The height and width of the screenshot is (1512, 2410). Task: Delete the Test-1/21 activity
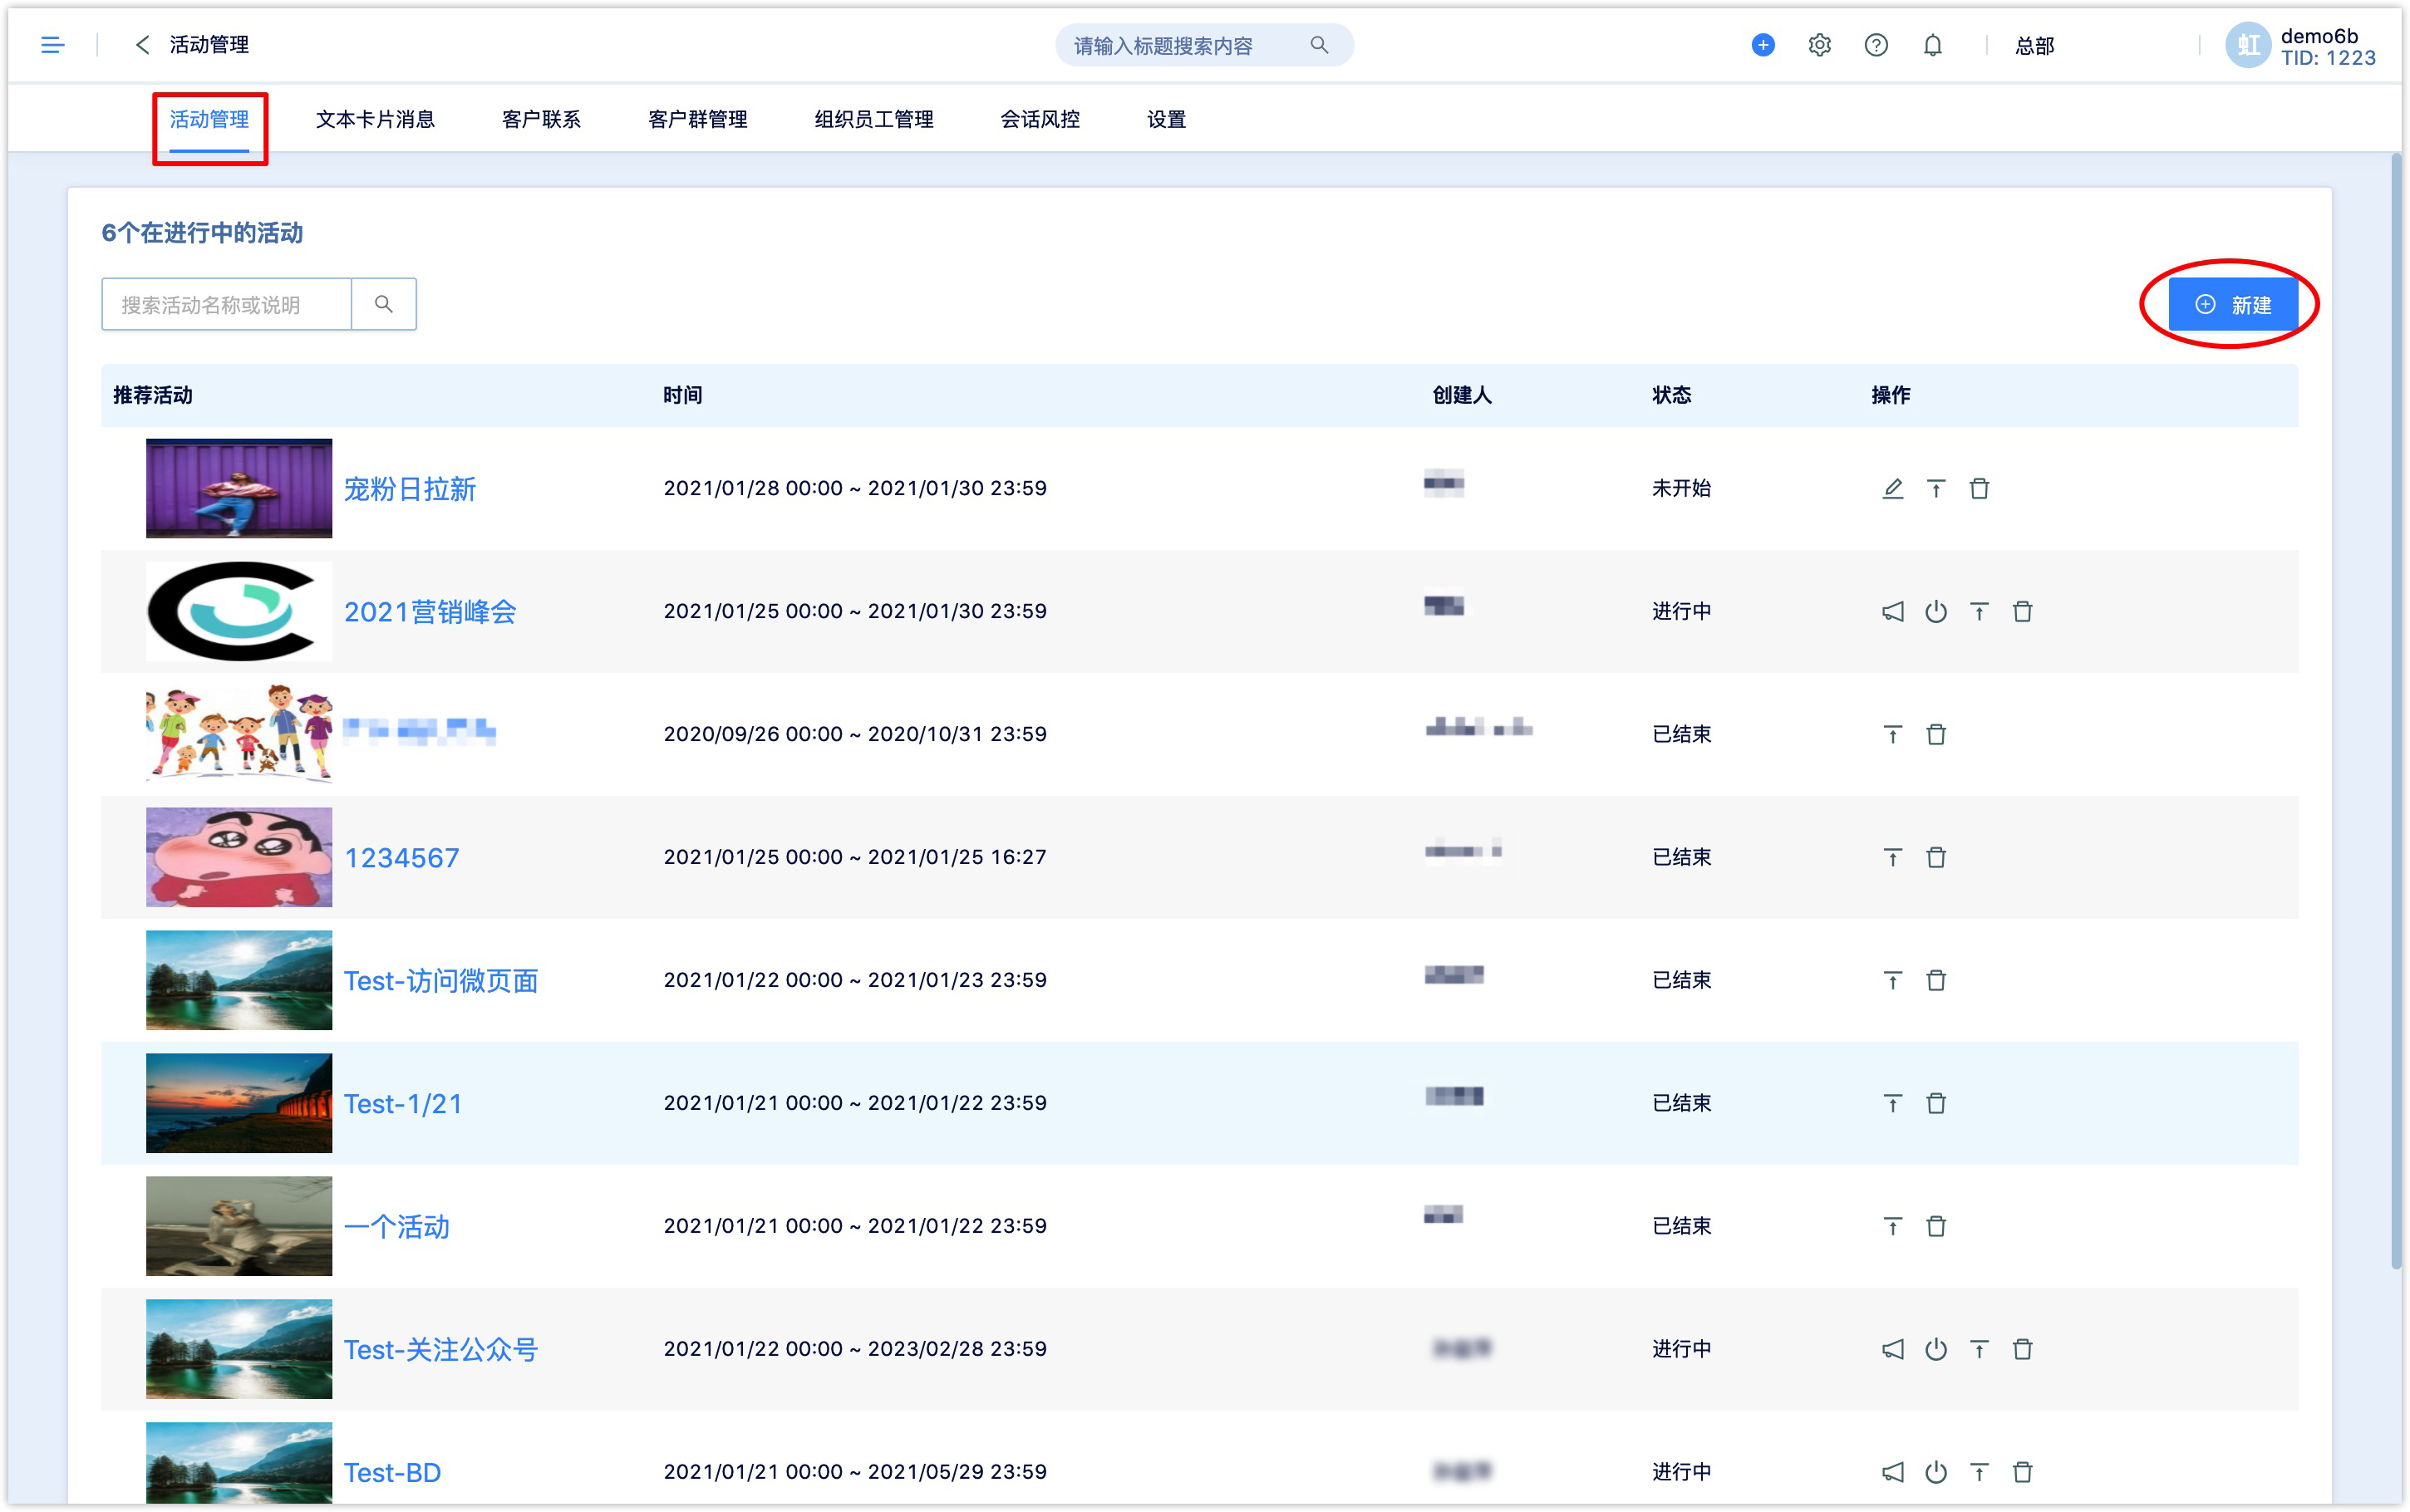[1936, 1104]
